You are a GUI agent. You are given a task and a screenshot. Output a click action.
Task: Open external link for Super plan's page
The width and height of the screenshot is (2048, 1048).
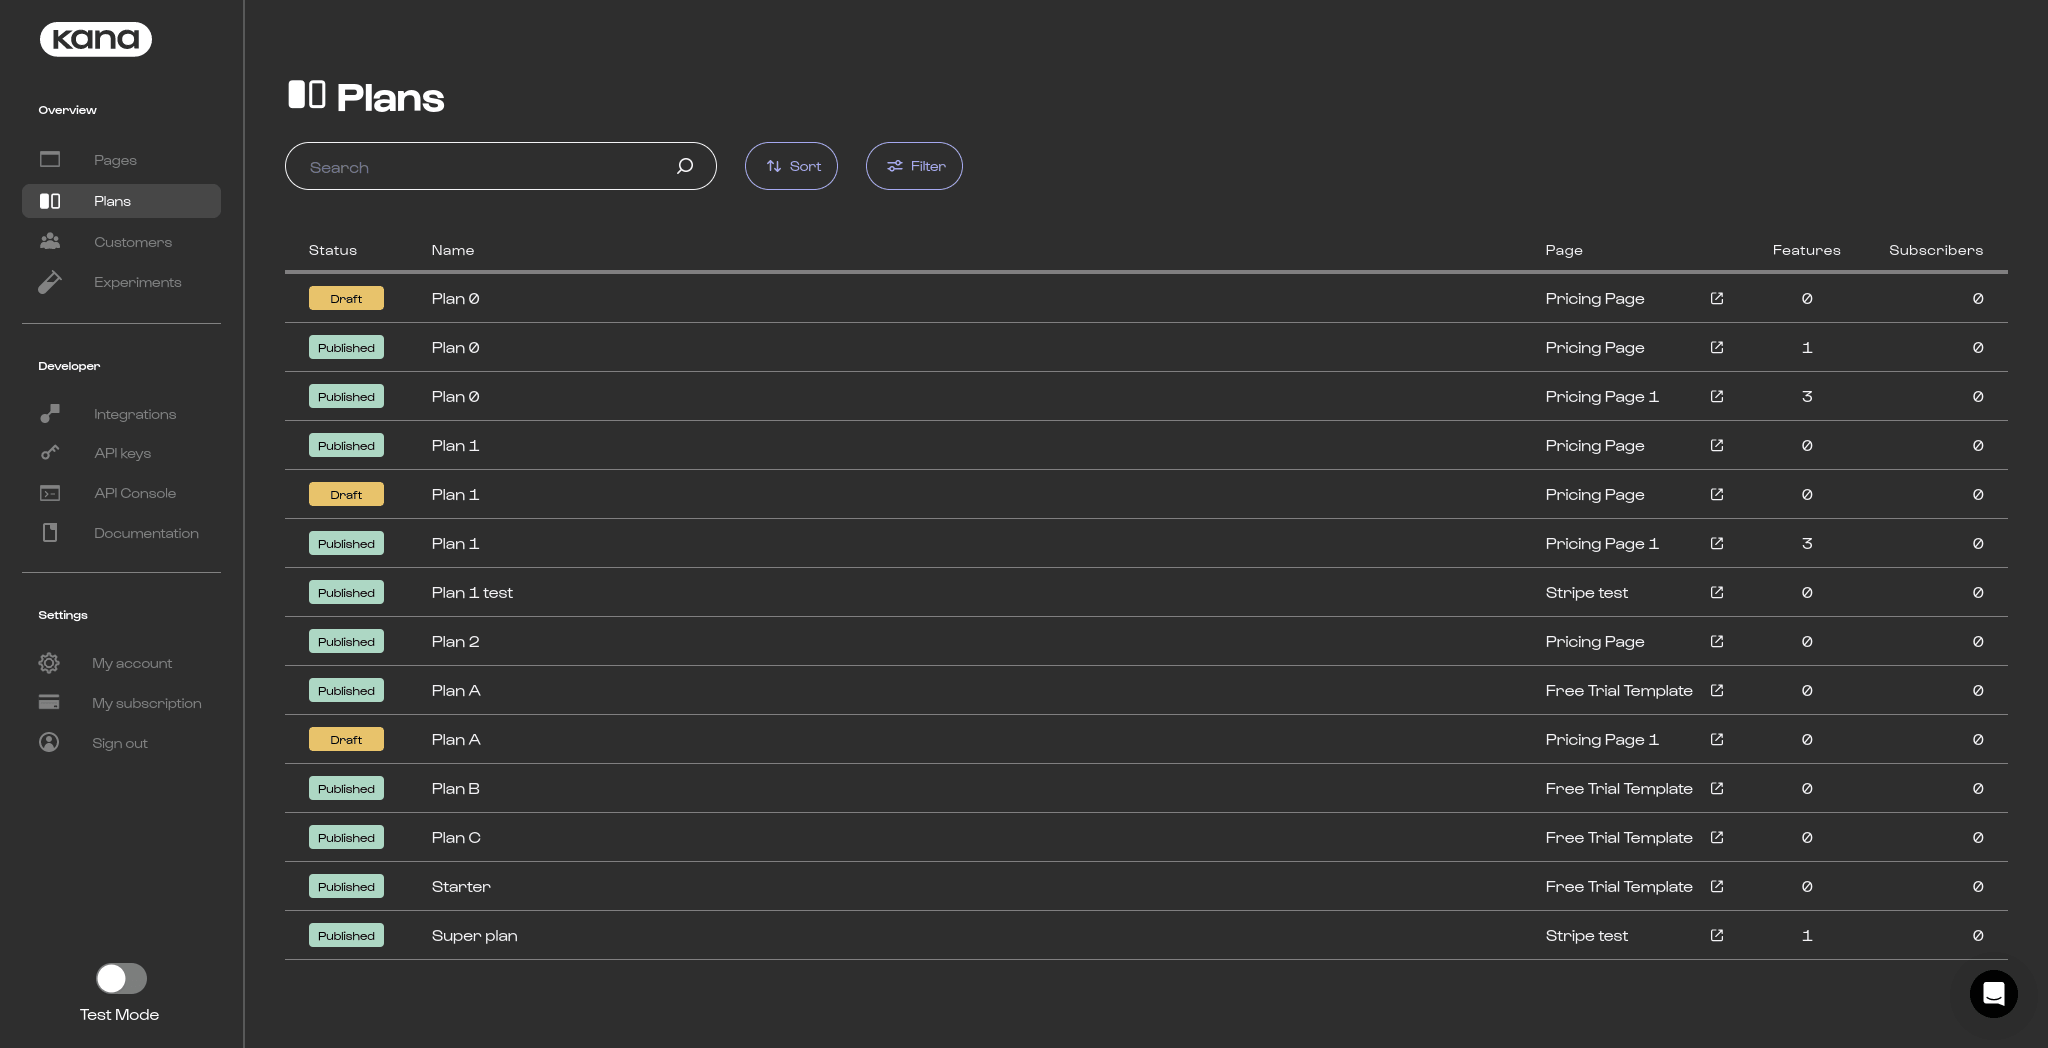(1717, 936)
